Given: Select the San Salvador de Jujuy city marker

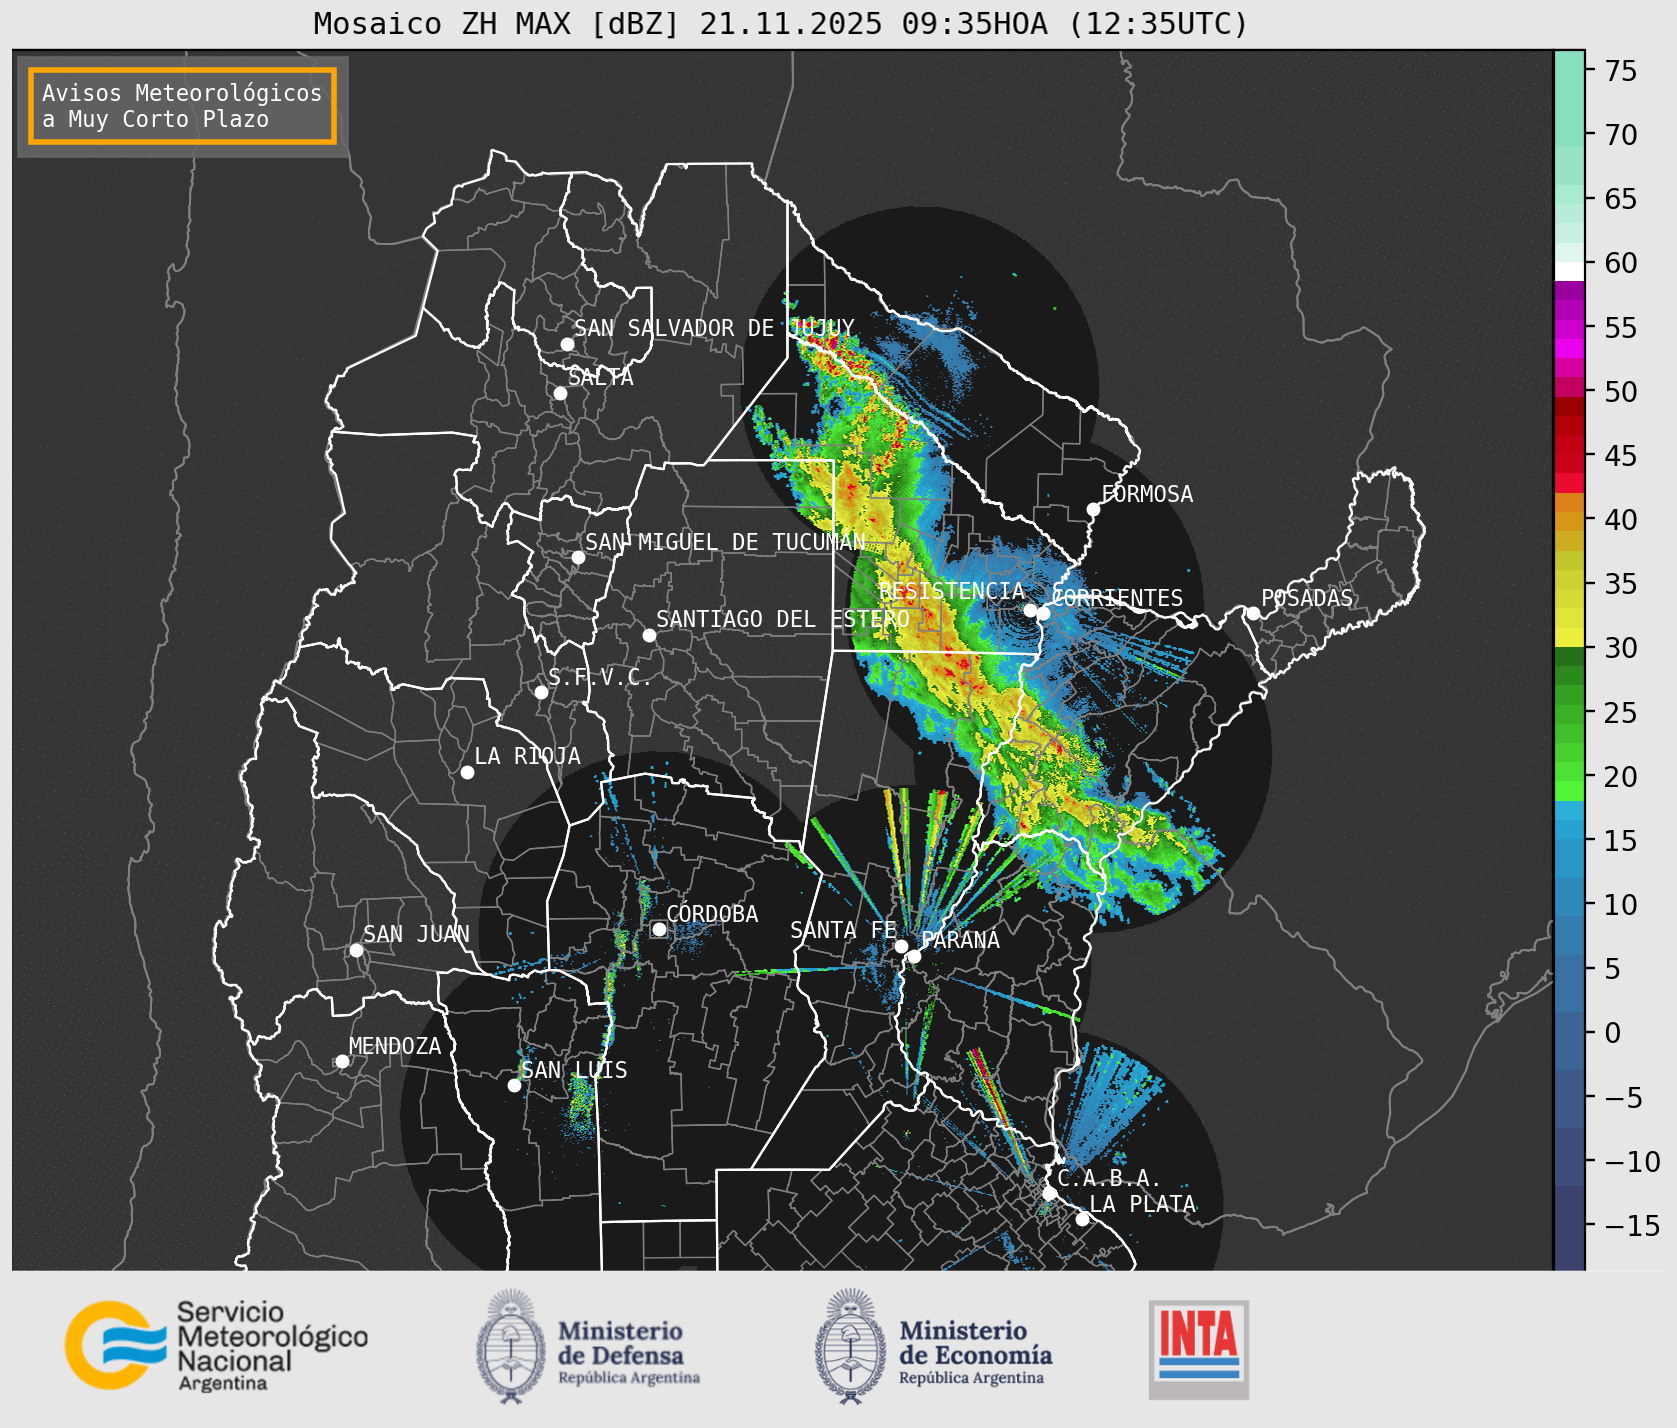Looking at the screenshot, I should pos(567,344).
